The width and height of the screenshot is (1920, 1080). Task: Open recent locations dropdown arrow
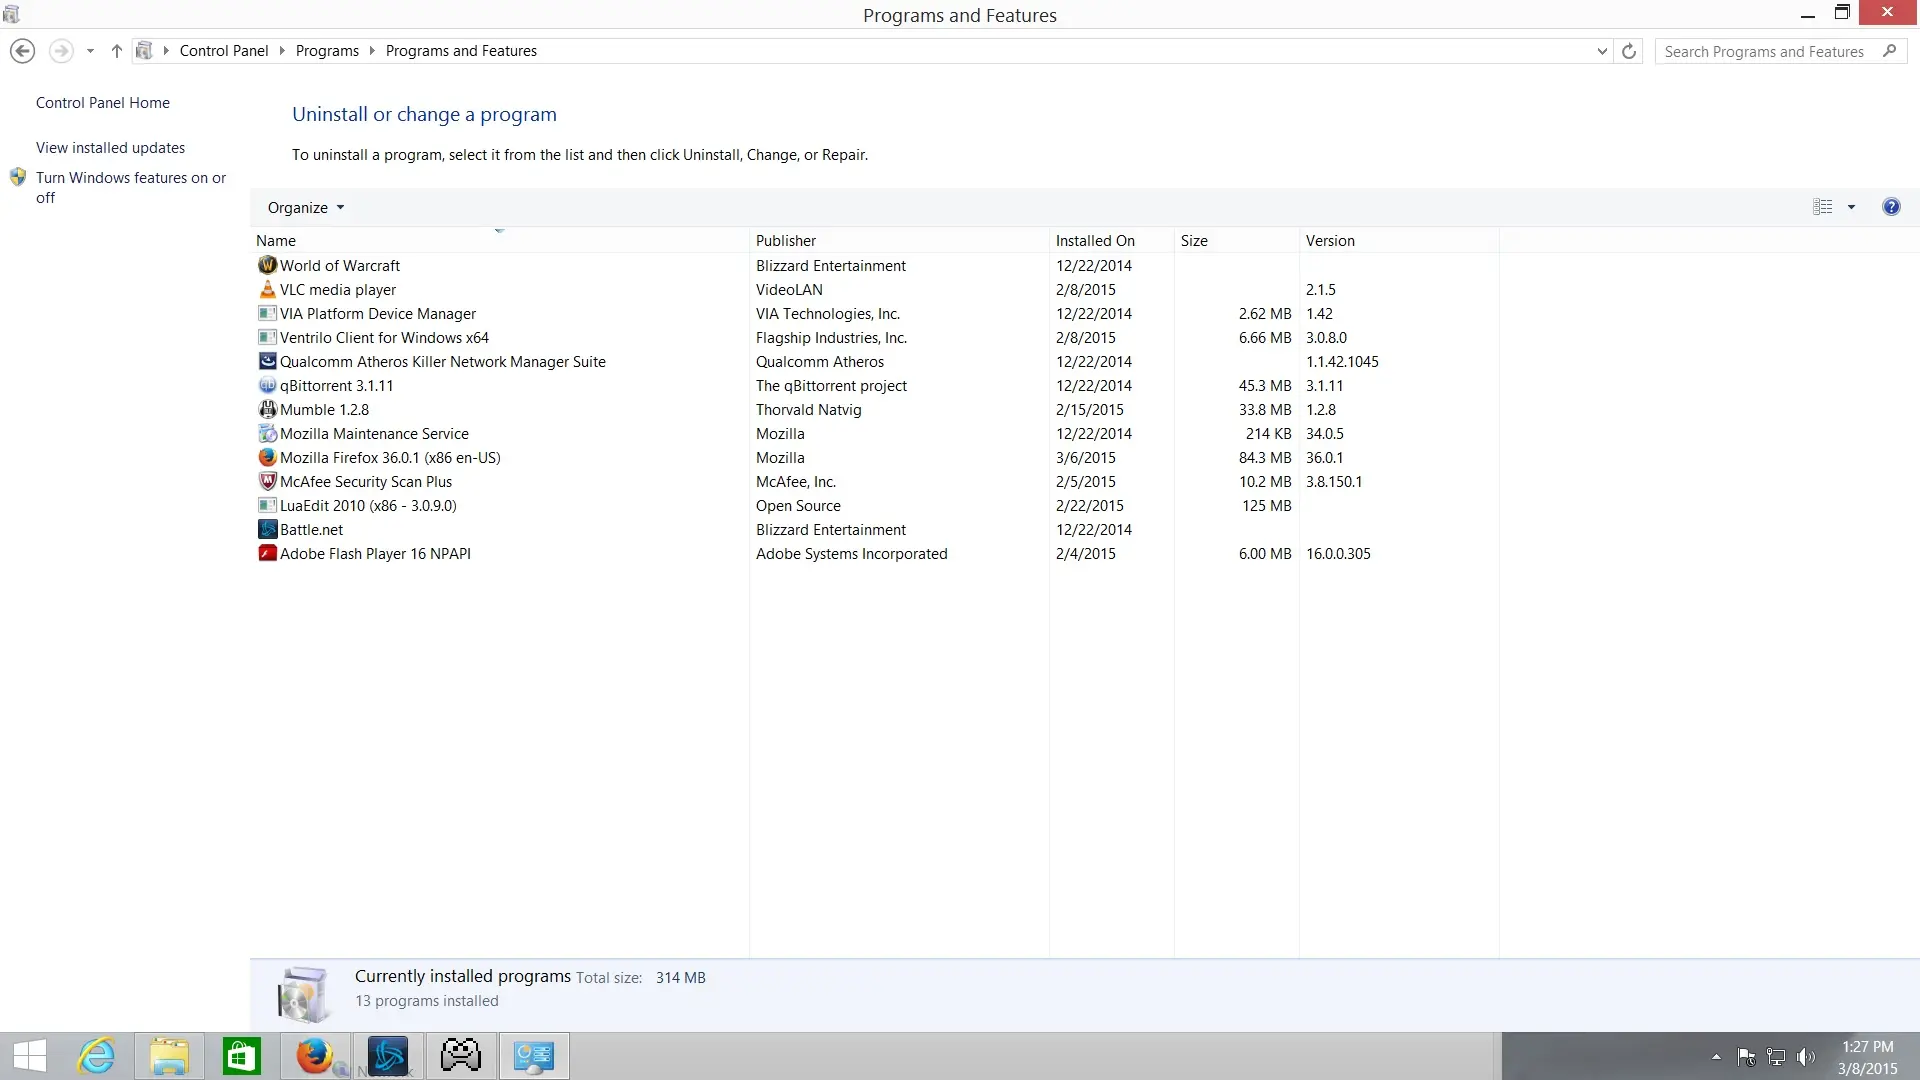(90, 51)
